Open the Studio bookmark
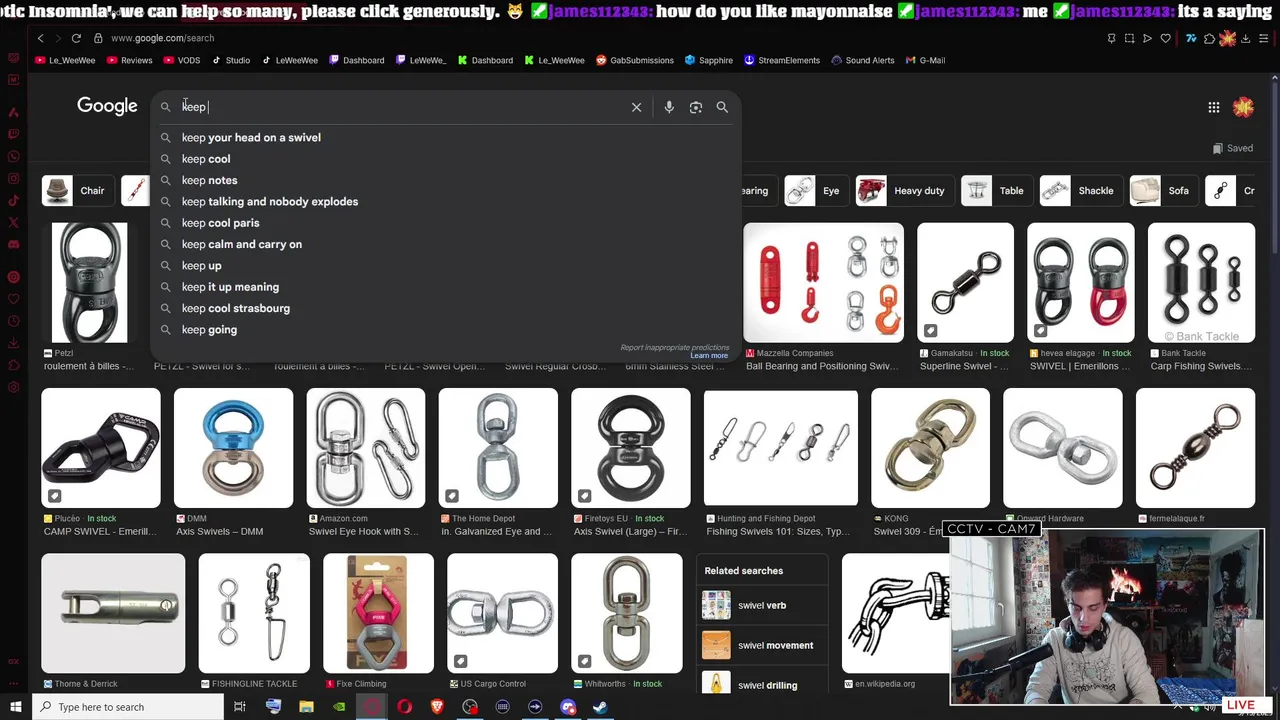Image resolution: width=1280 pixels, height=720 pixels. [x=230, y=60]
